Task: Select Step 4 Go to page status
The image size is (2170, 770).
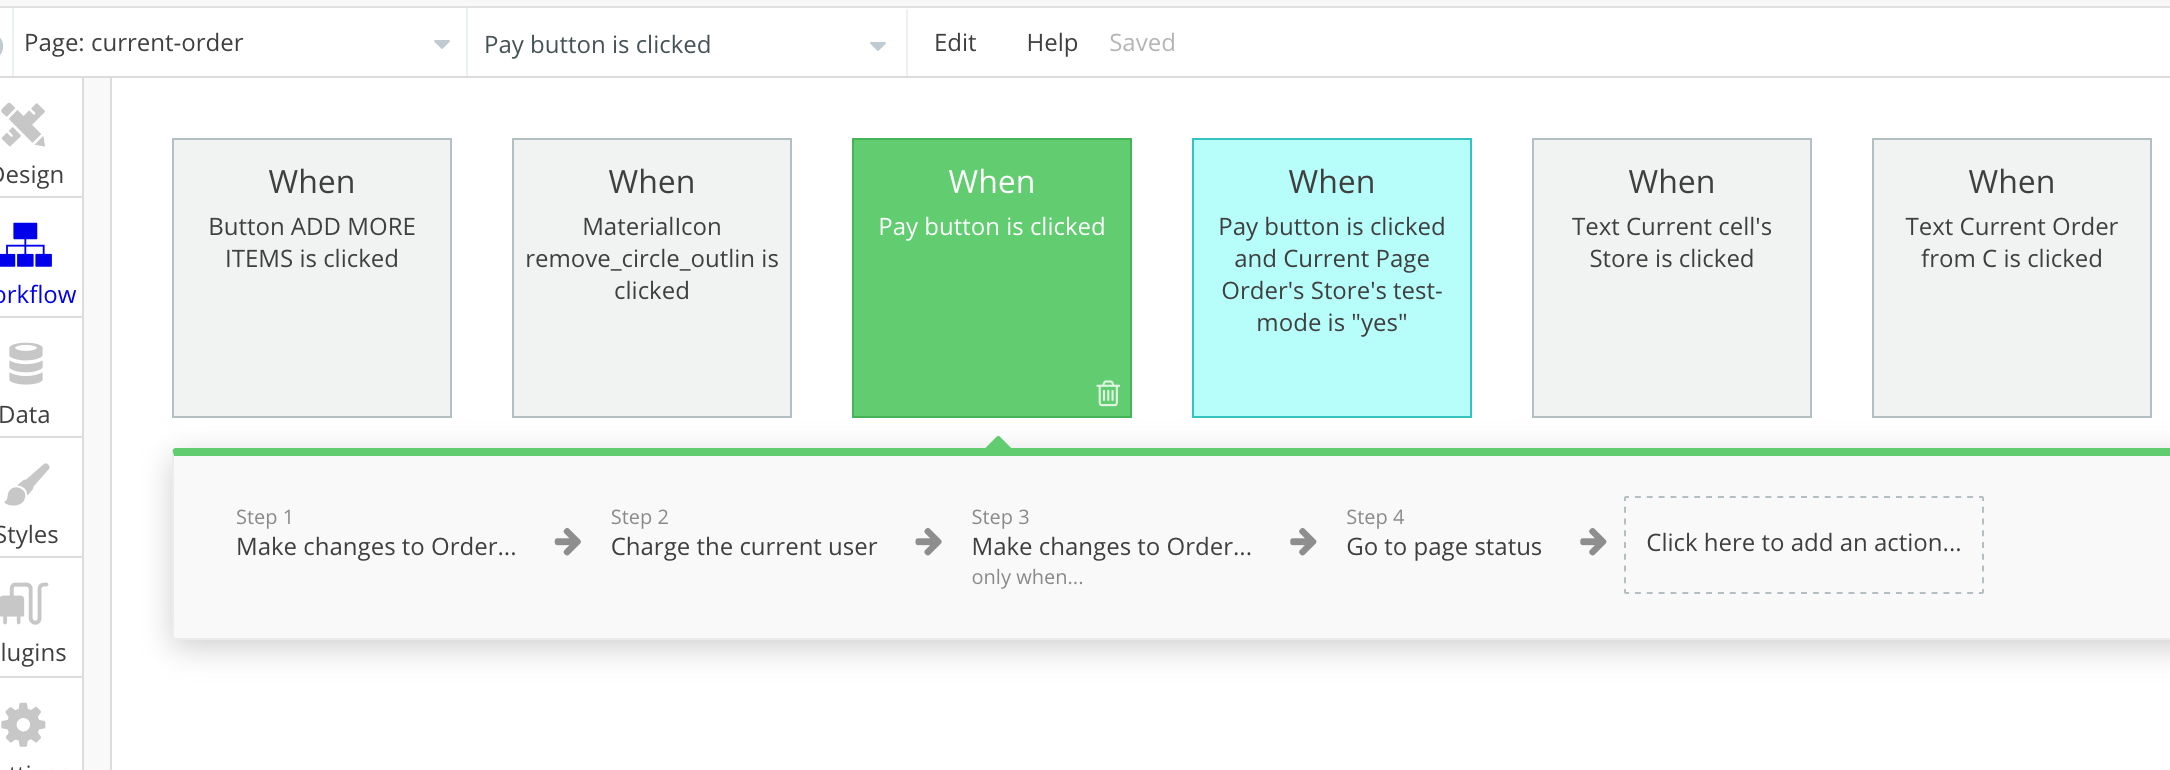Action: [x=1443, y=546]
